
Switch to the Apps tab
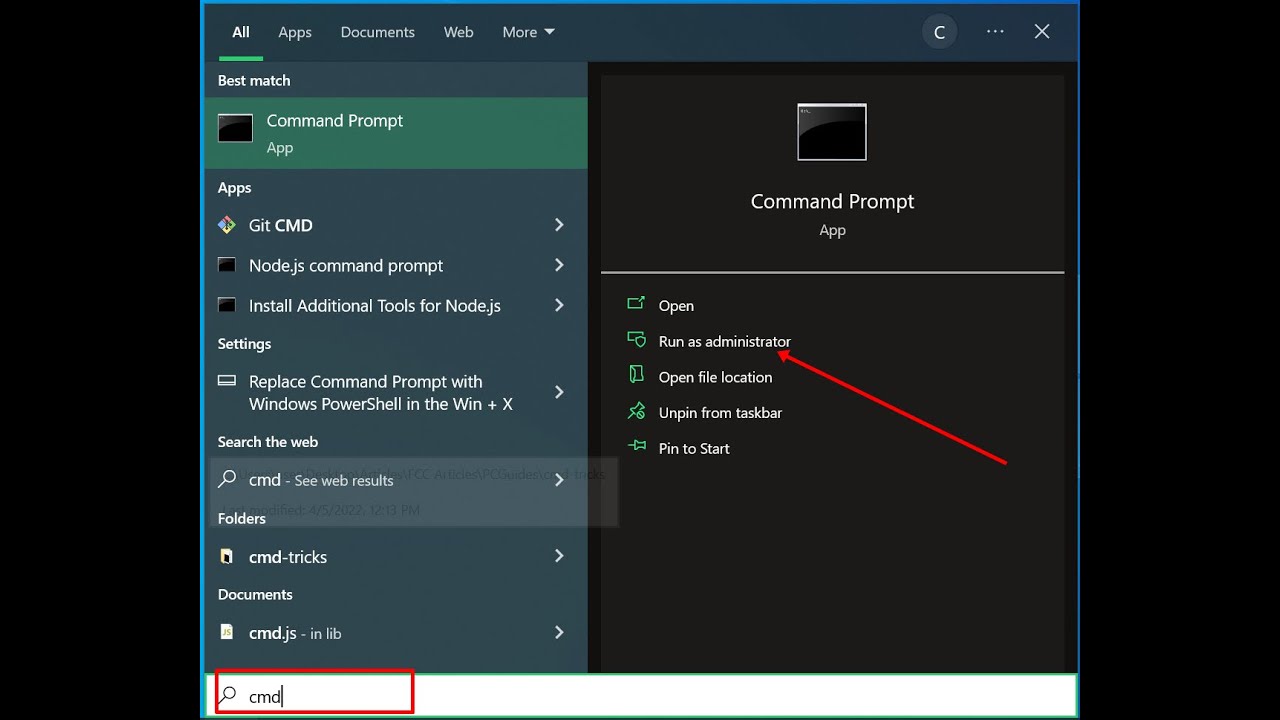point(295,32)
